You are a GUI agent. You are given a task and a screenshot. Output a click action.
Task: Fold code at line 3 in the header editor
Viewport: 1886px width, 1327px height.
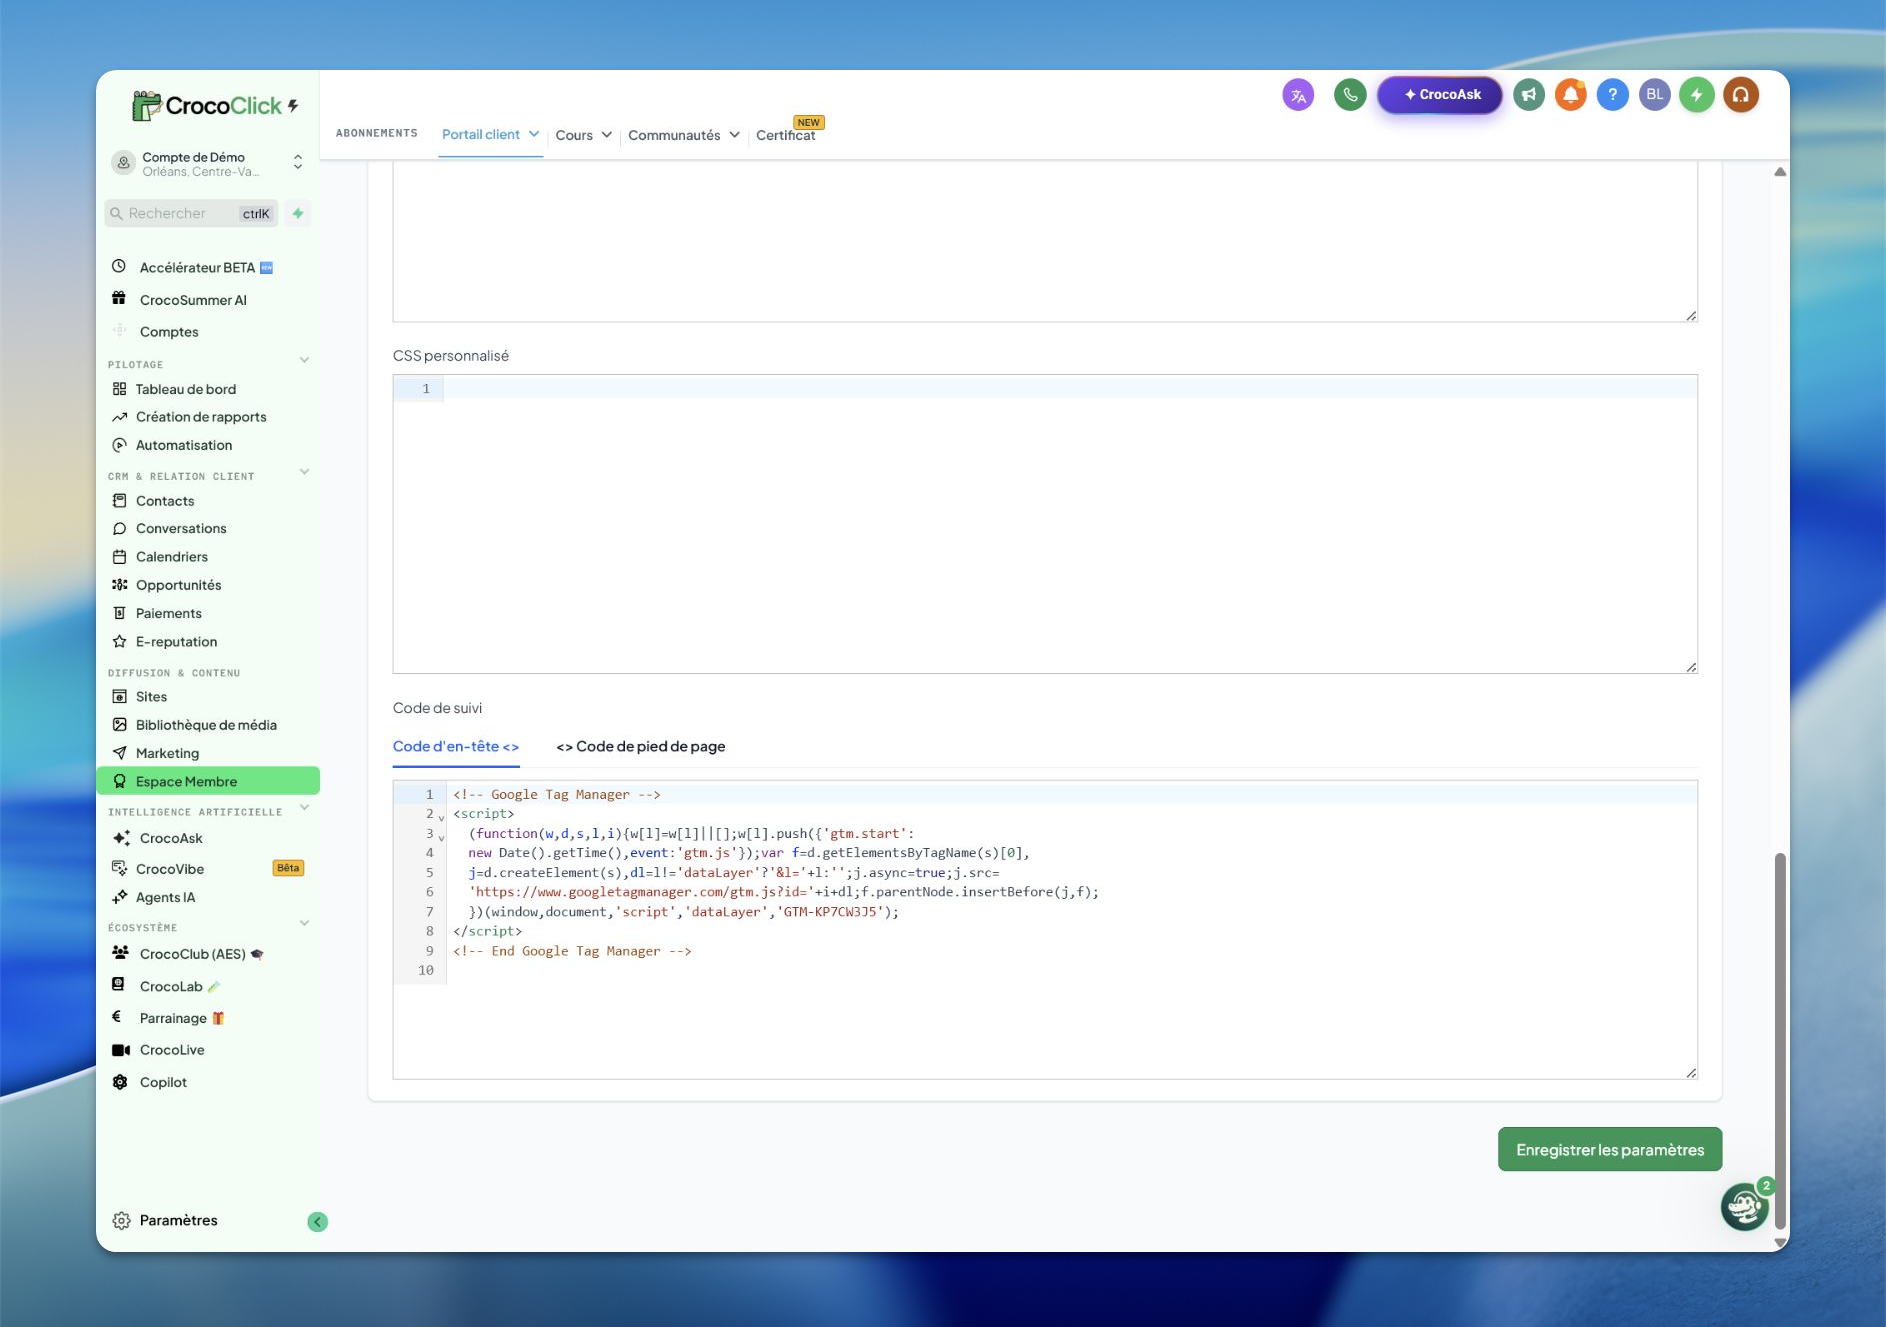[441, 837]
